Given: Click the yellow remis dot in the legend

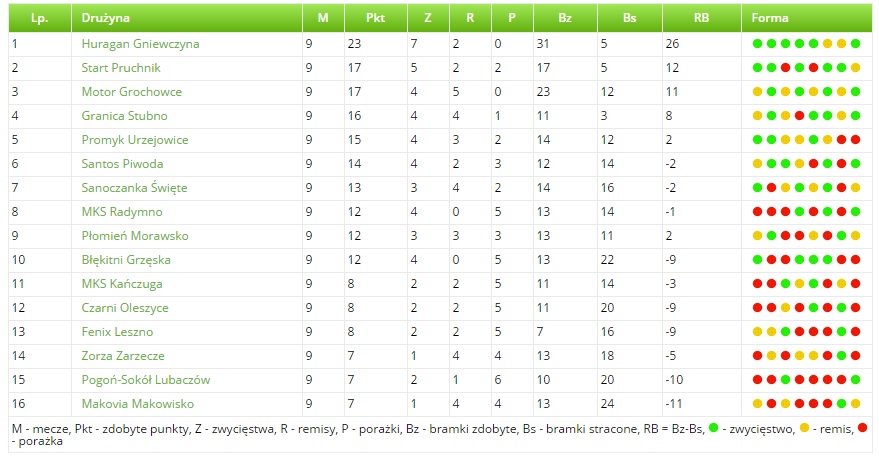Looking at the screenshot, I should [804, 428].
